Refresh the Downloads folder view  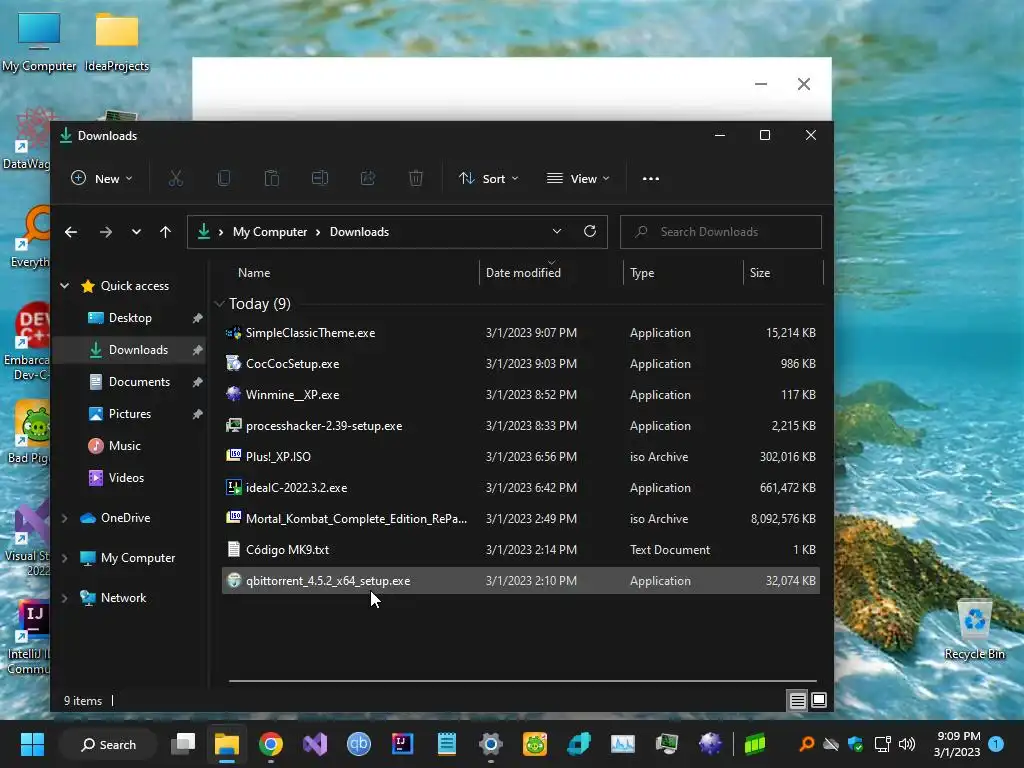pos(590,231)
